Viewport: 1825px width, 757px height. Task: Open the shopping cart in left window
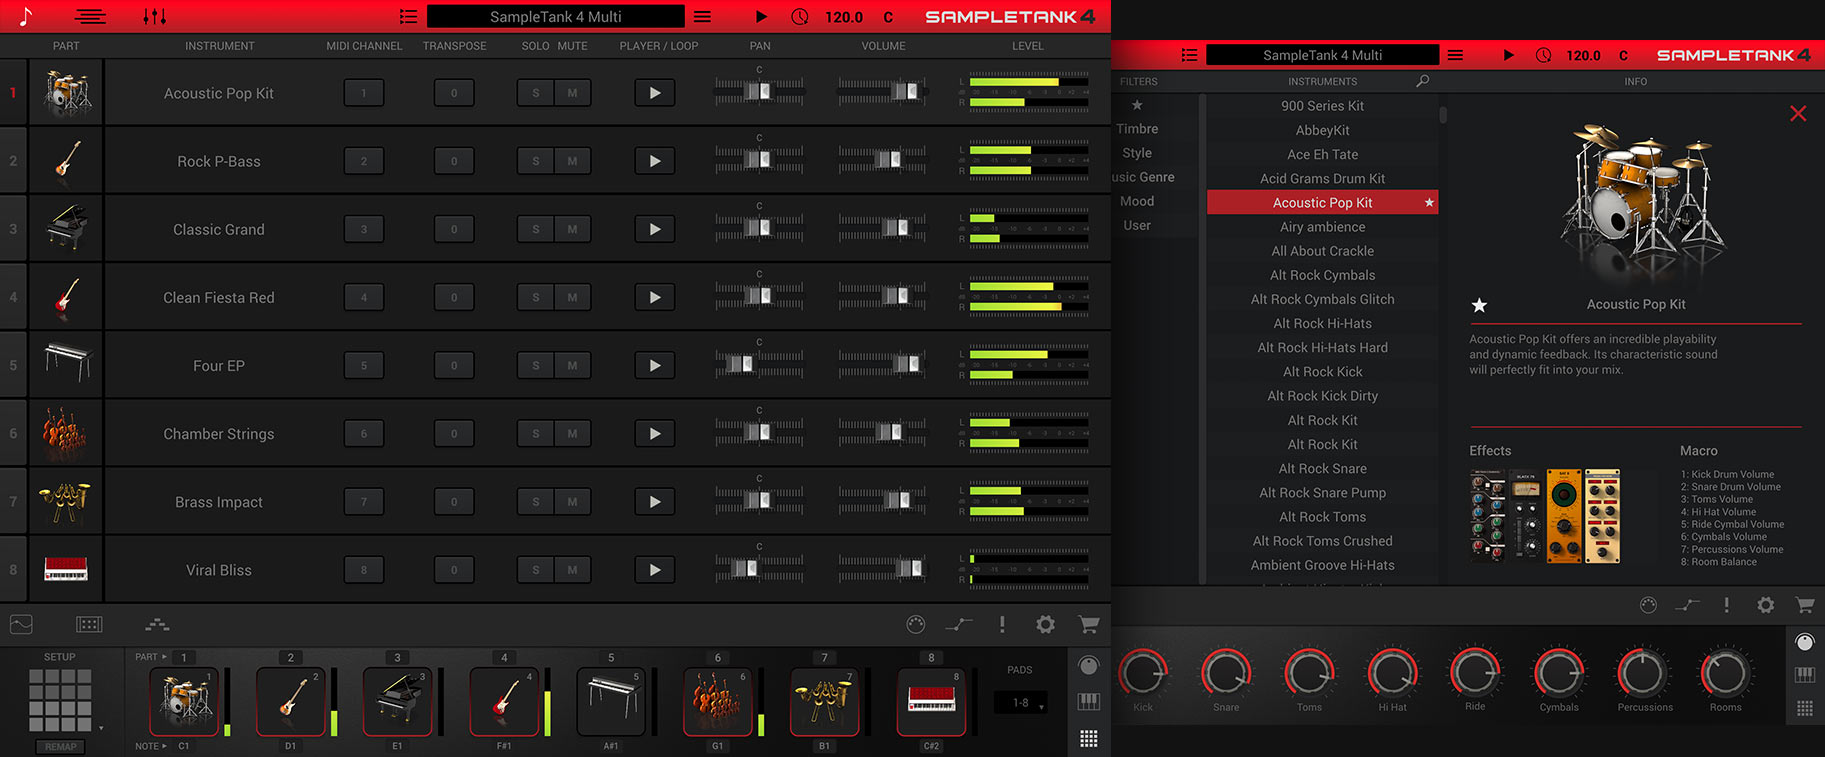click(x=1089, y=624)
